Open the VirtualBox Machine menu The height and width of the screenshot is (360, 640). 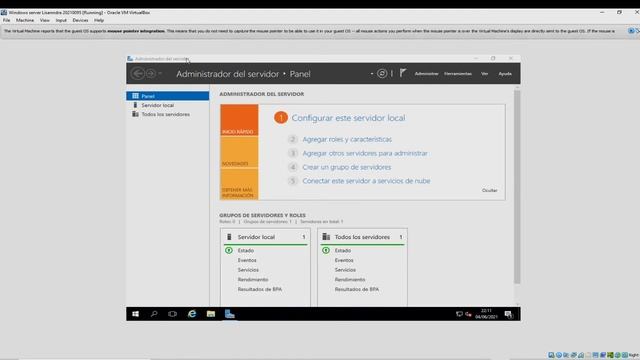25,20
